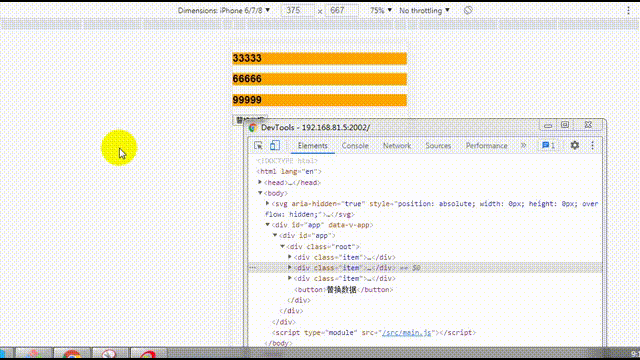Switch to the Elements tab
This screenshot has height=360, width=640.
click(x=312, y=146)
